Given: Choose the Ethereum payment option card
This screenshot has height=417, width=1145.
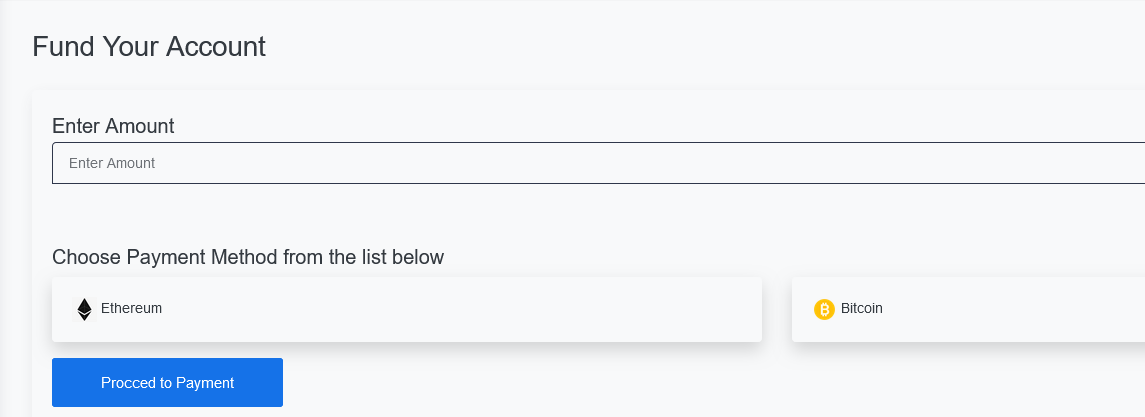Looking at the screenshot, I should tap(407, 309).
